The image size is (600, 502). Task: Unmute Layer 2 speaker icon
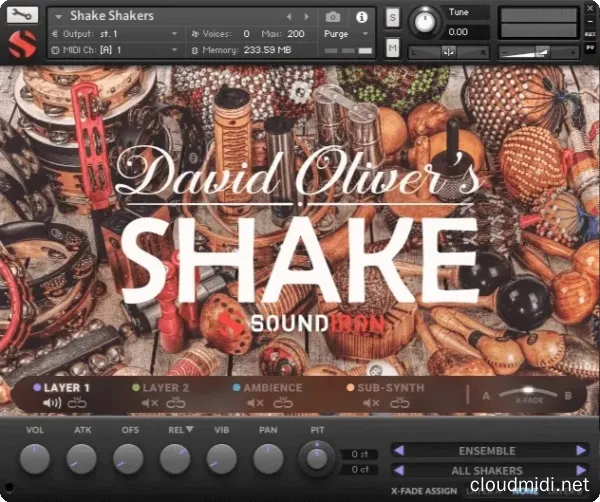tap(149, 403)
